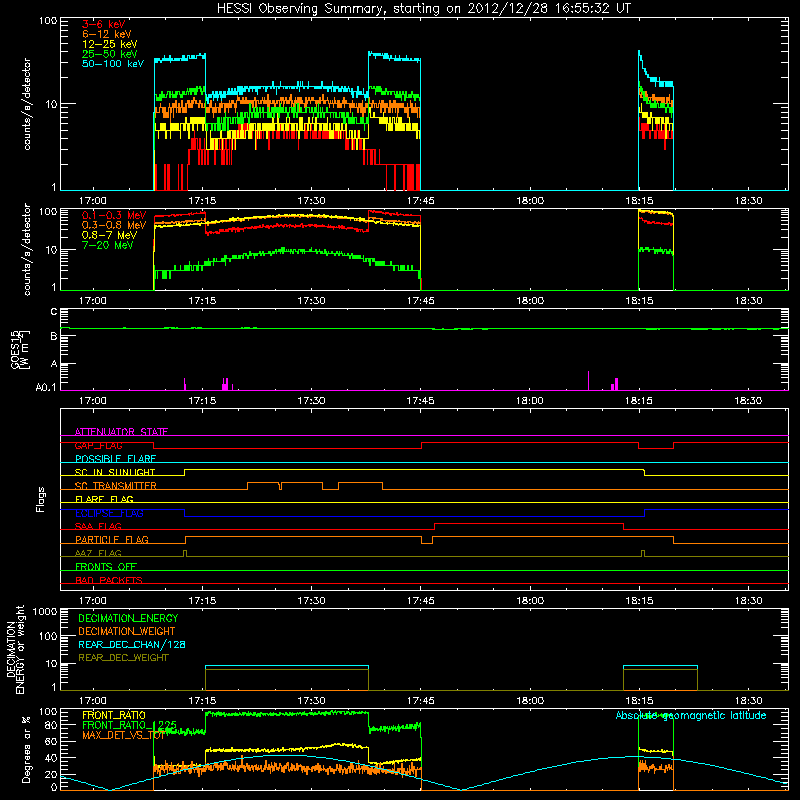
Task: Click the Absolute geomagnetic latitude label
Action: click(x=691, y=715)
